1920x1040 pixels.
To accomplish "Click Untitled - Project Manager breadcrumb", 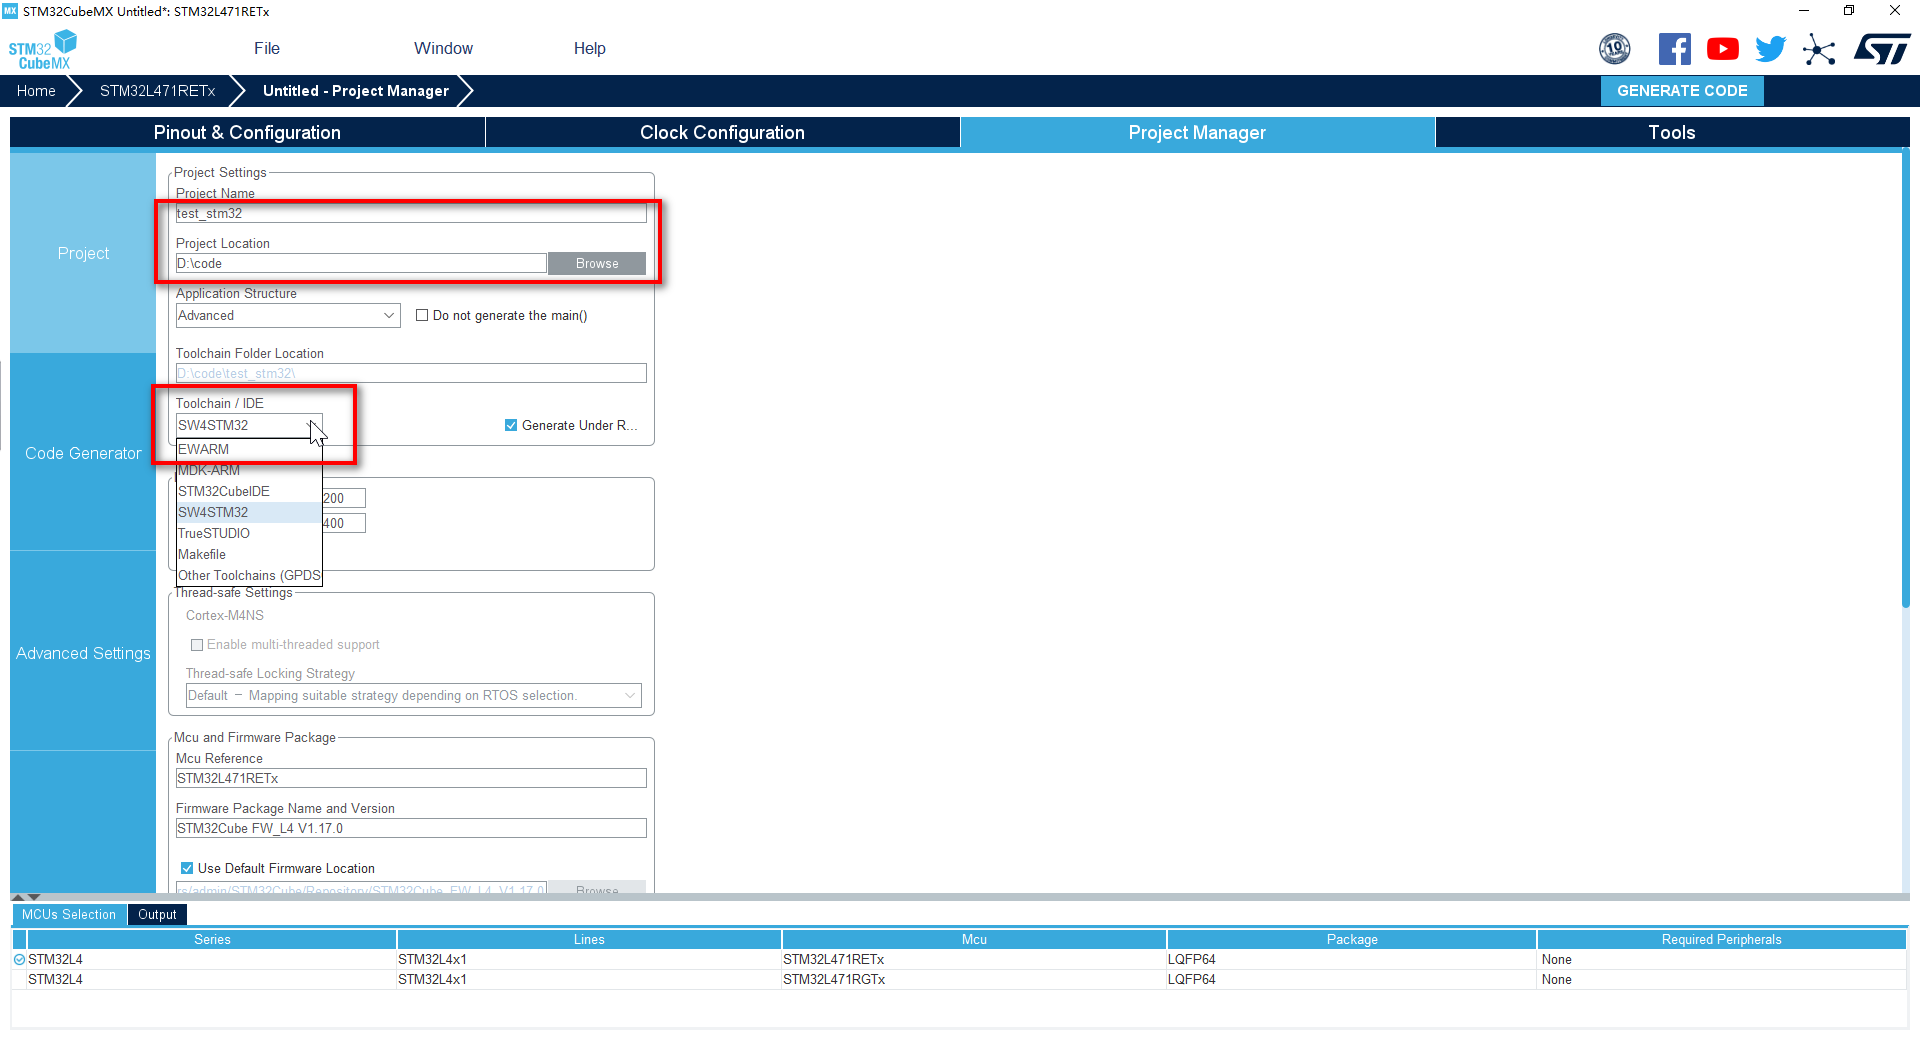I will (355, 90).
